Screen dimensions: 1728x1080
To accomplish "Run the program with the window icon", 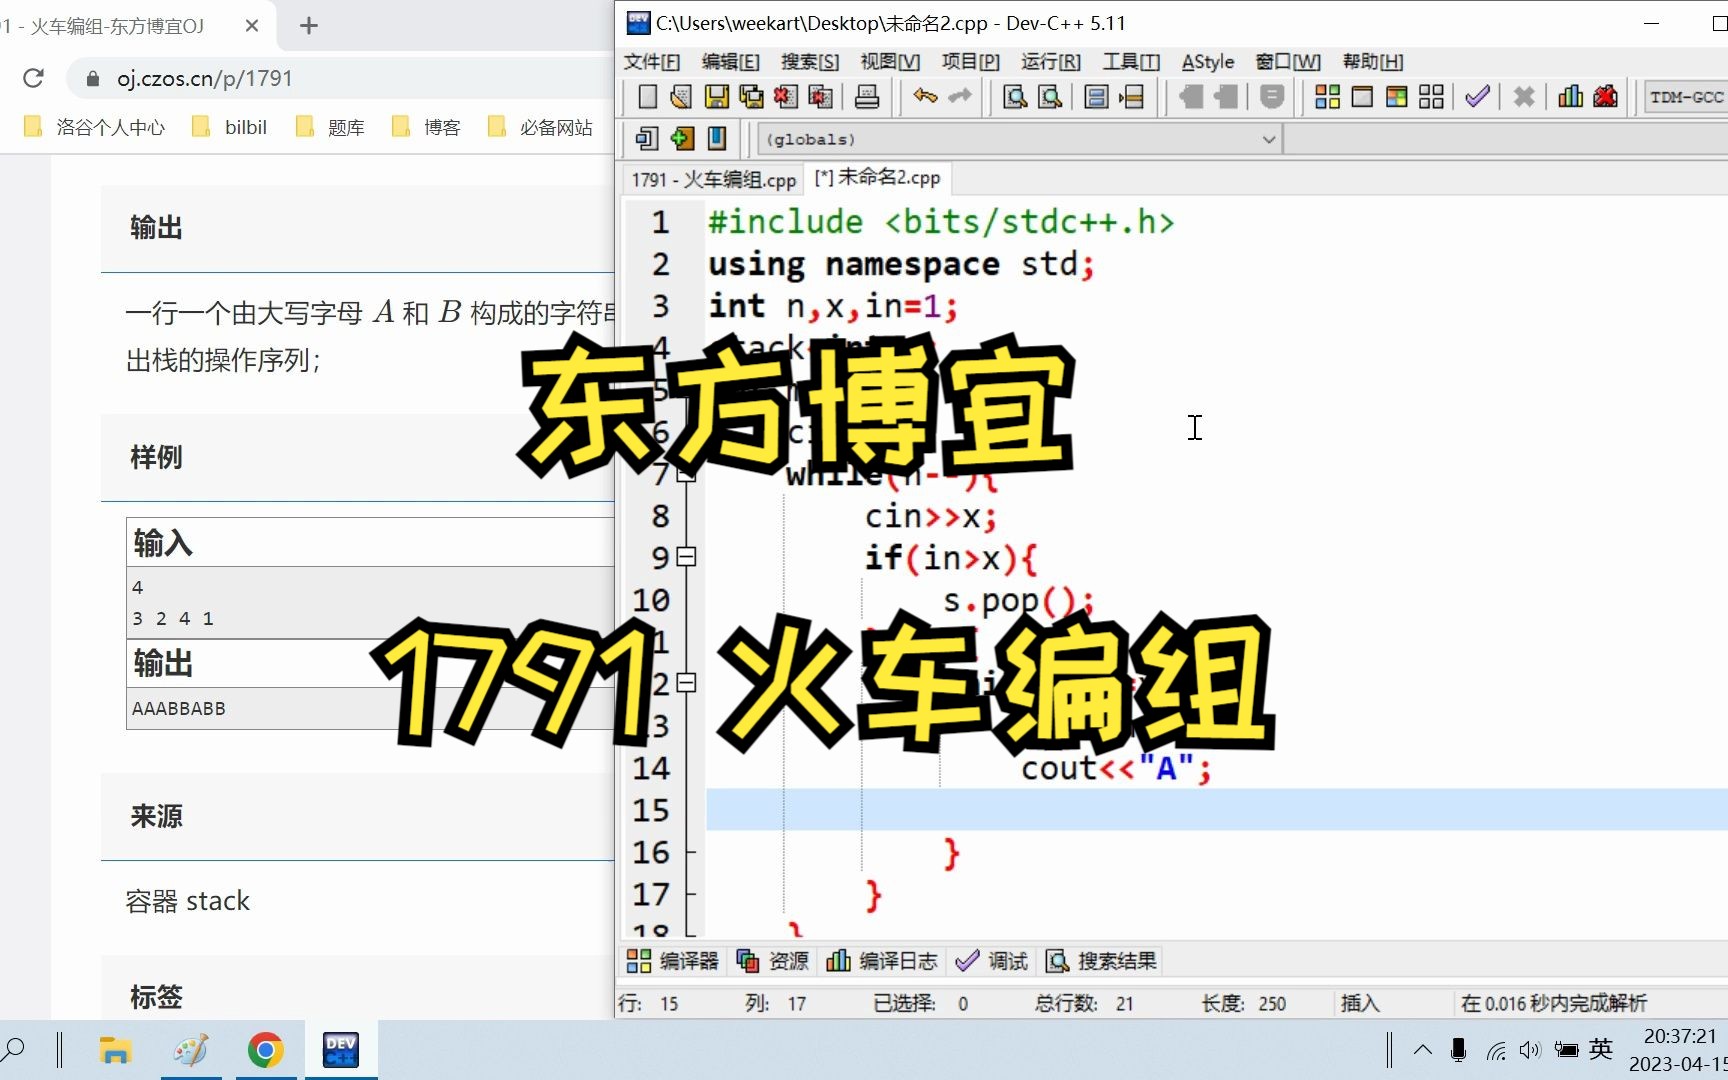I will tap(1362, 97).
